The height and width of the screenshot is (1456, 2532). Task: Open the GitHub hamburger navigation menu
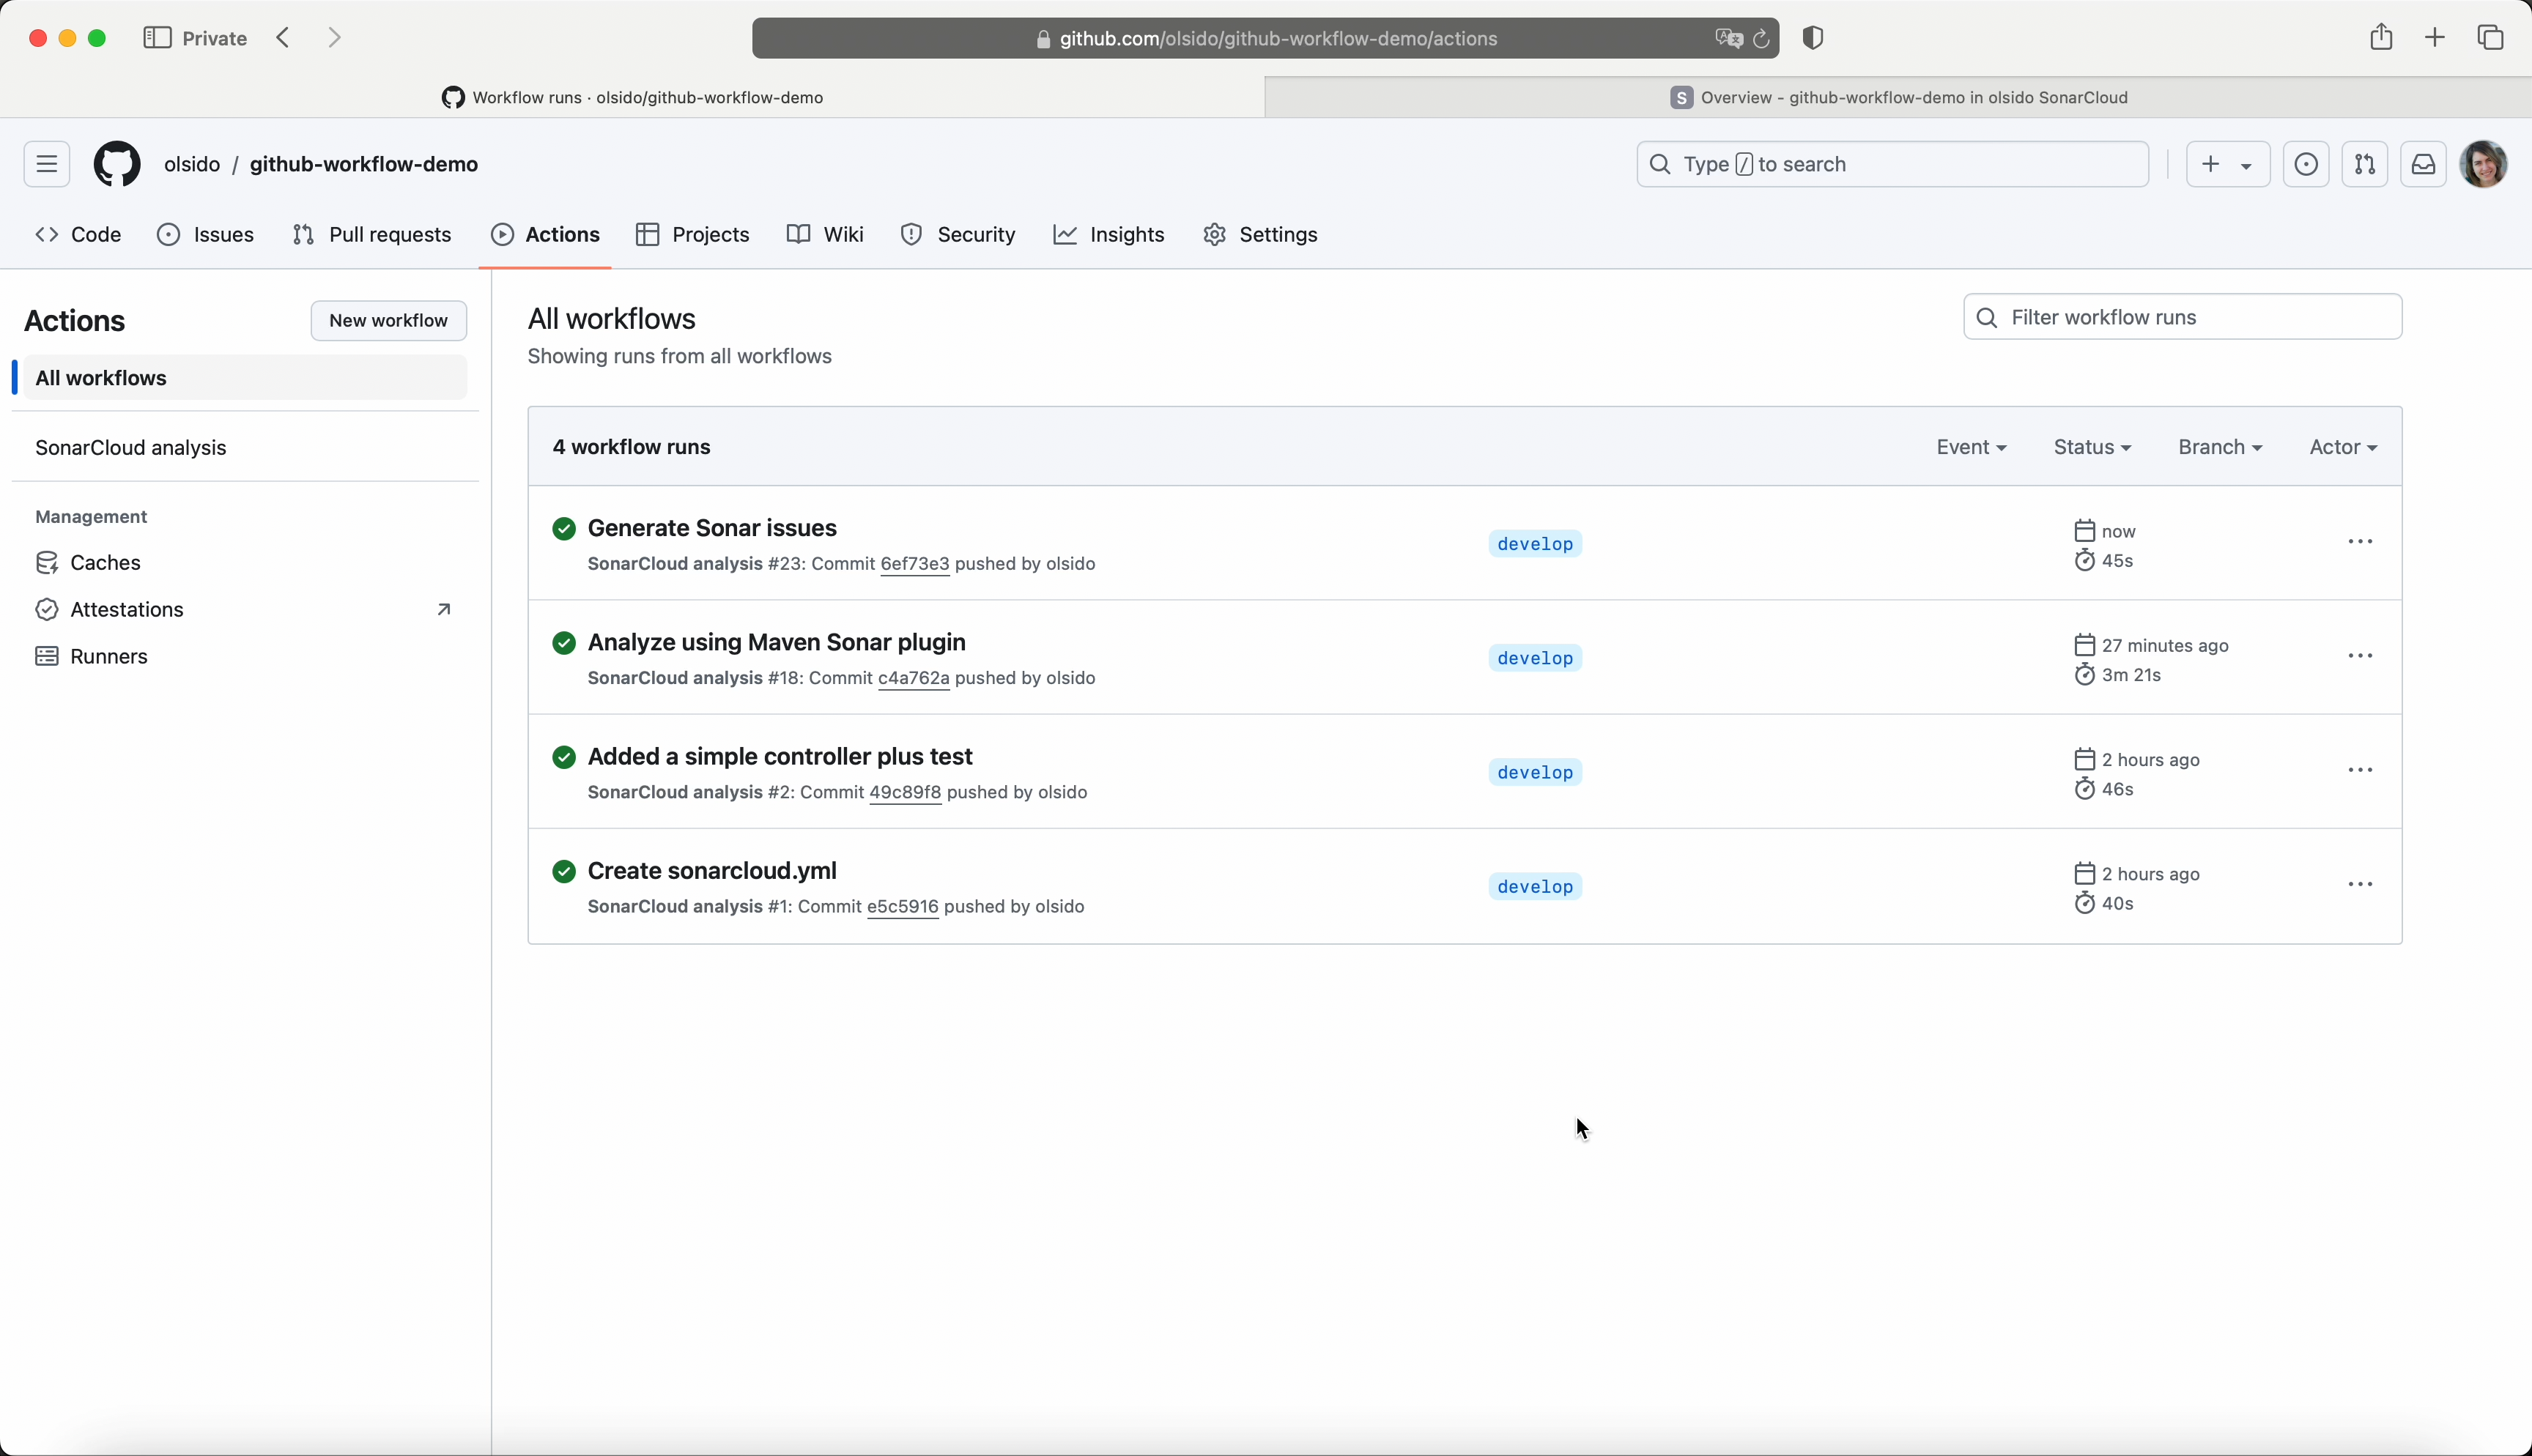pyautogui.click(x=47, y=164)
